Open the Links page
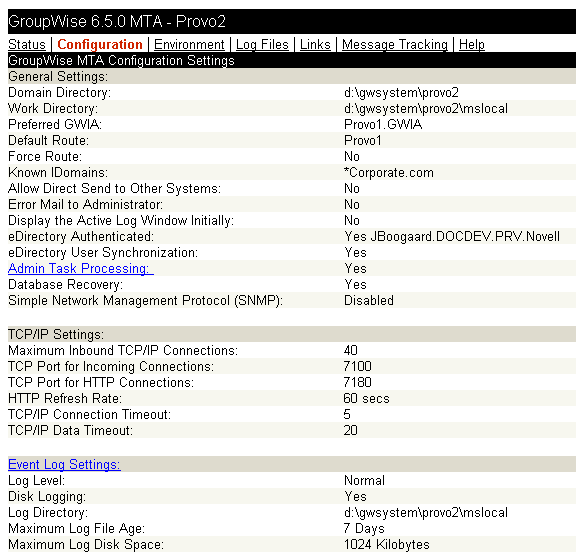Image resolution: width=576 pixels, height=560 pixels. pyautogui.click(x=315, y=44)
